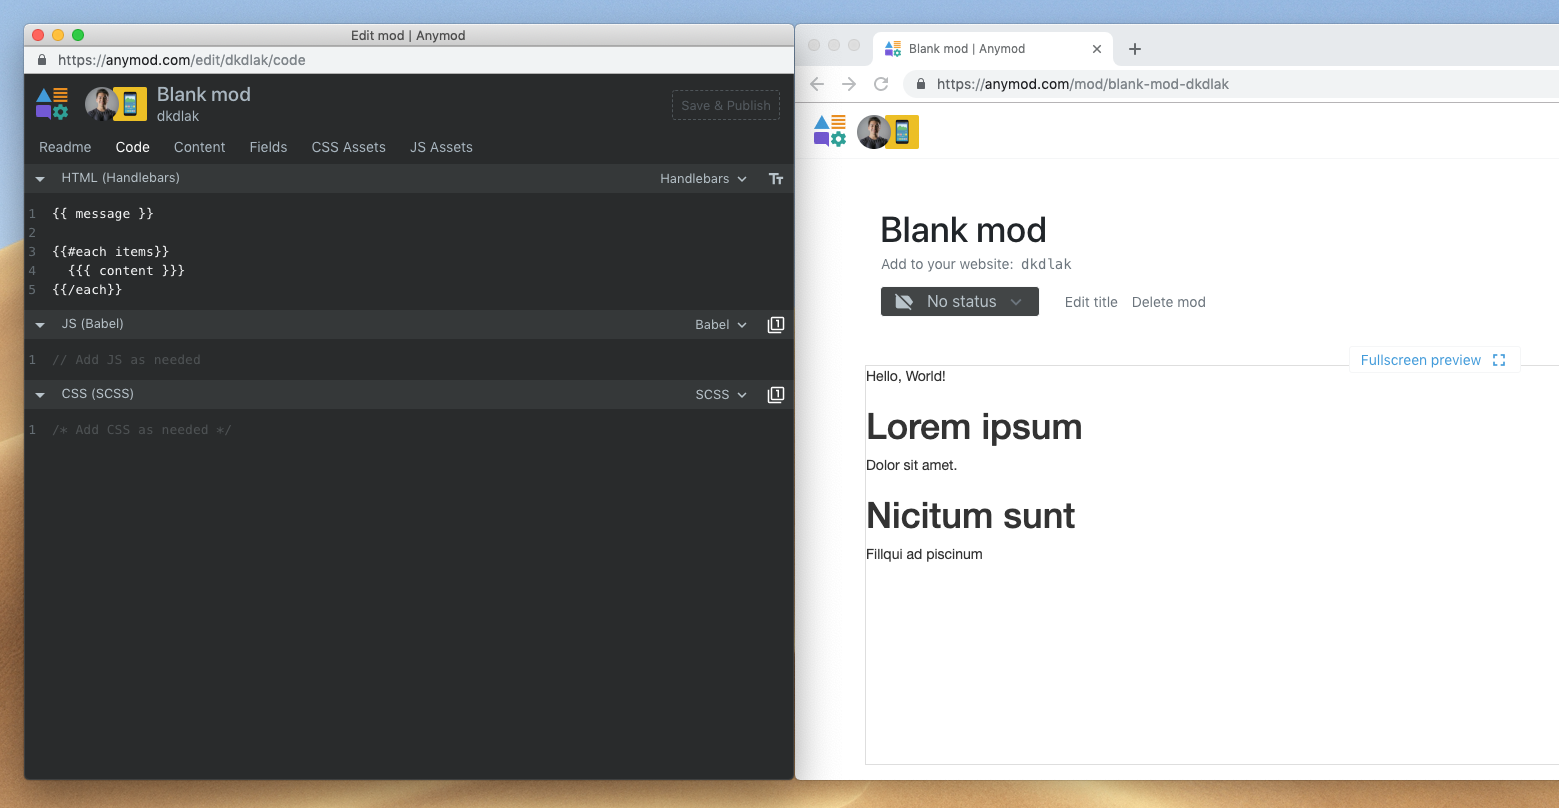Screen dimensions: 1559x808
Task: Click code line {{ message }}
Action: coord(103,214)
